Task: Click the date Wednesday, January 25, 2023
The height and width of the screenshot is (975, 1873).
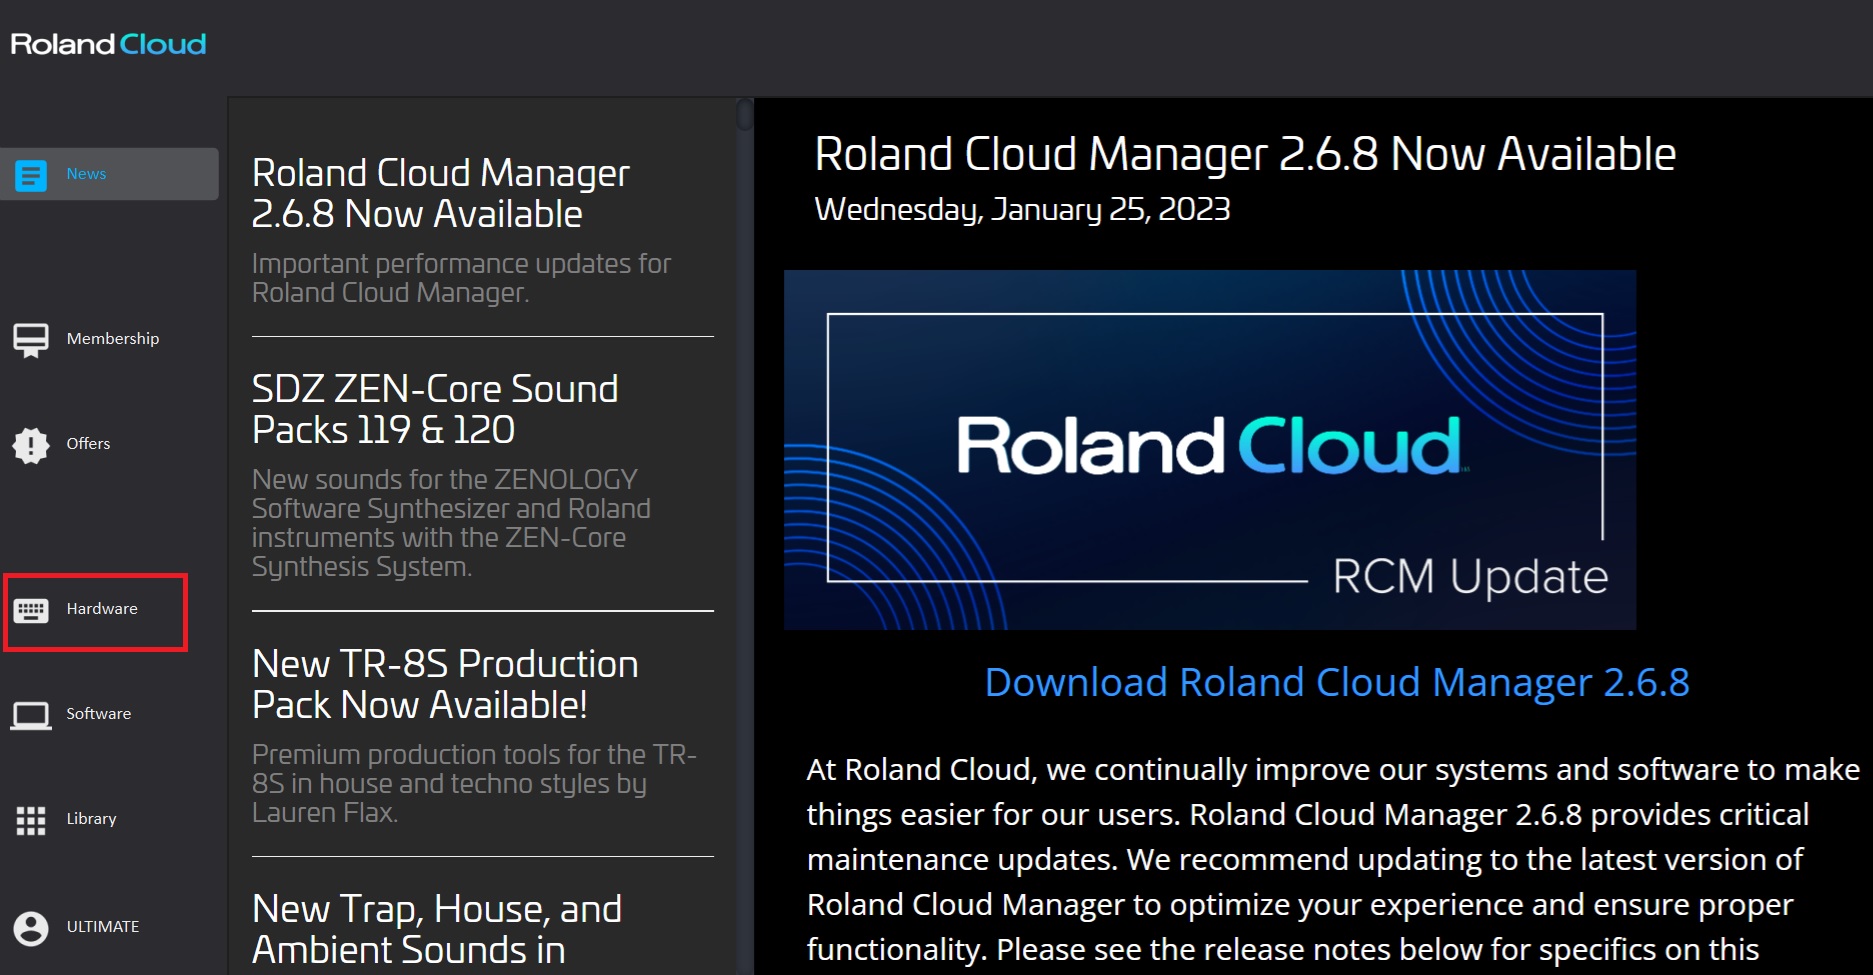Action: coord(1022,209)
